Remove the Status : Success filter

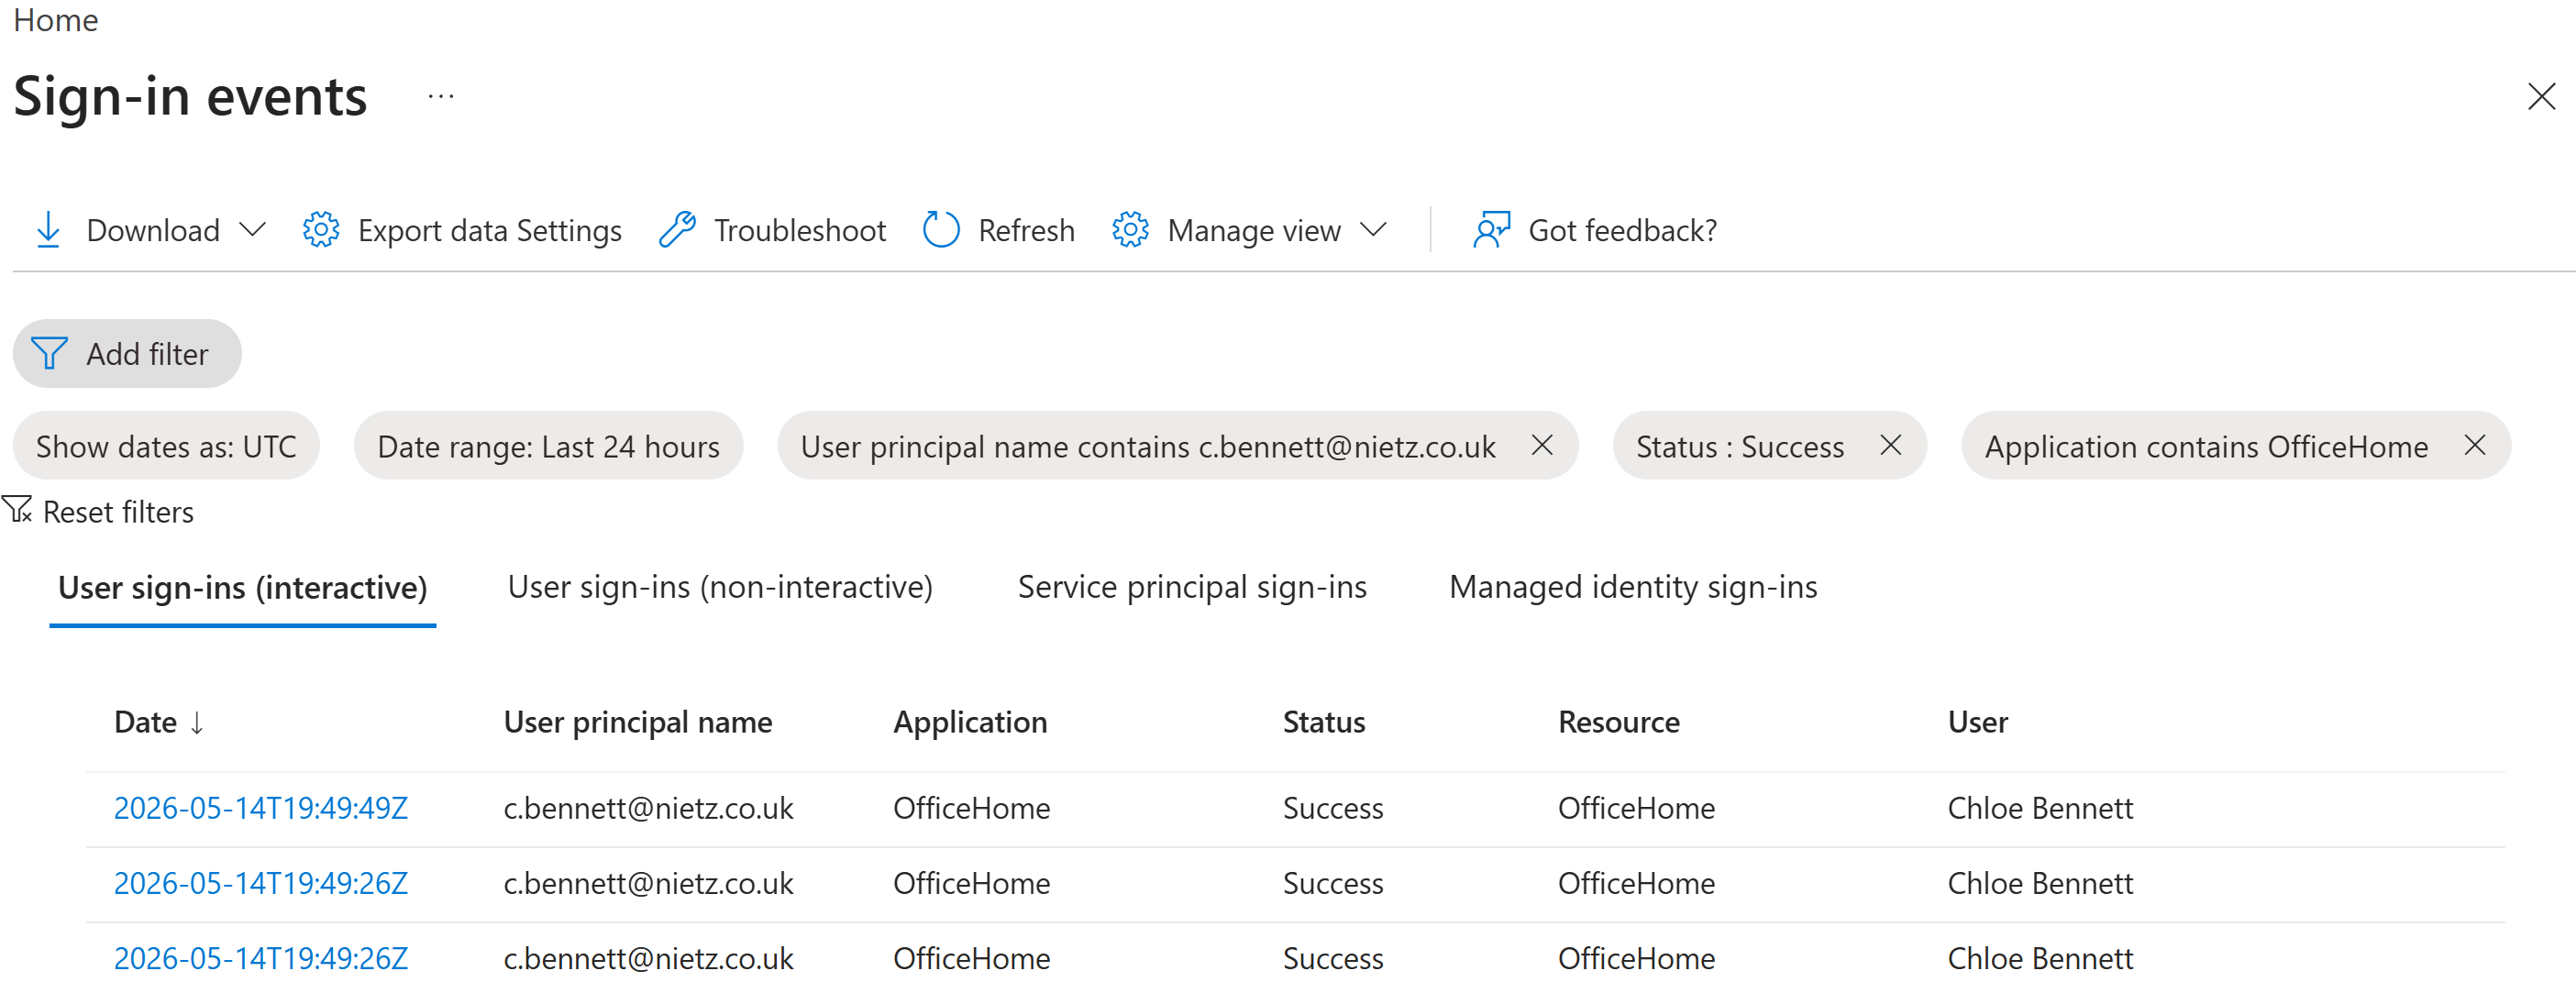tap(1890, 445)
